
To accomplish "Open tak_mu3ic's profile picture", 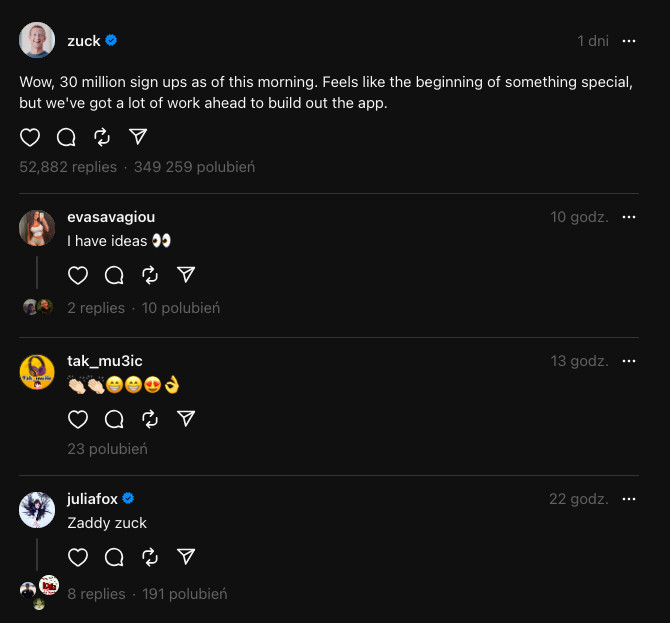I will click(x=37, y=373).
